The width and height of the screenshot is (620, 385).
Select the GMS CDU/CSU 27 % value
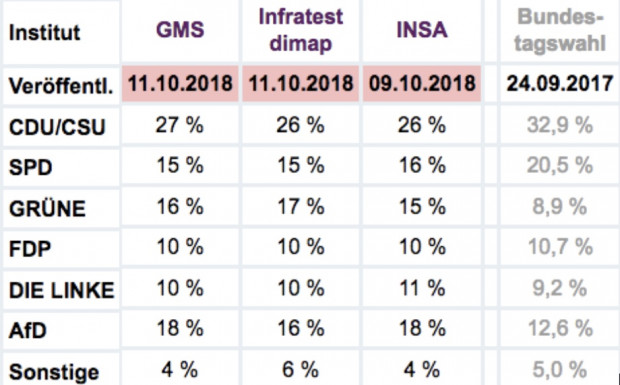[180, 125]
